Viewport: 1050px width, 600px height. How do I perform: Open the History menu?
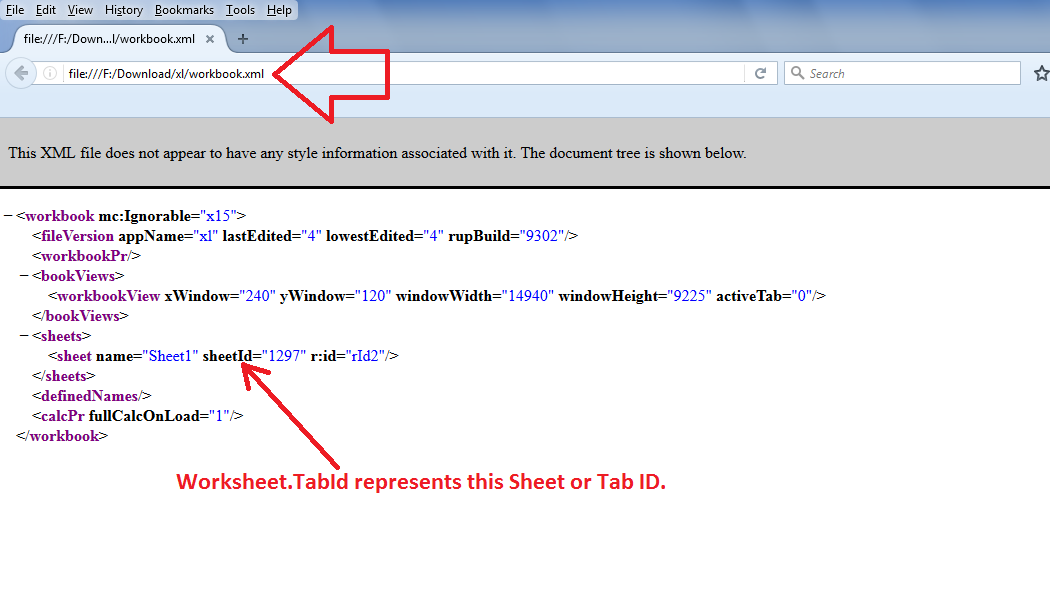pos(123,9)
